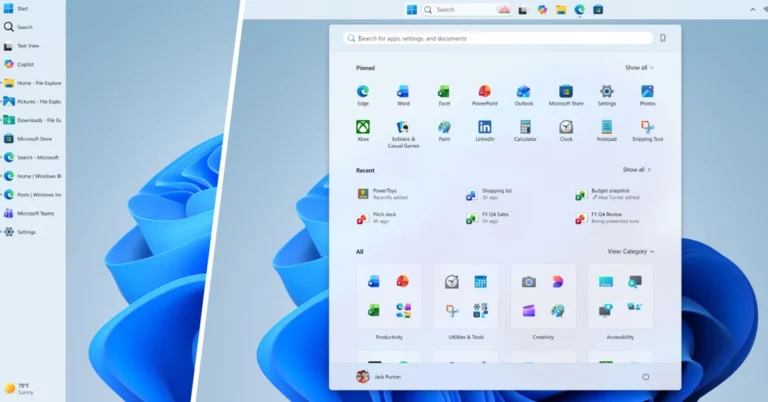Launch the Calculator app

(525, 131)
